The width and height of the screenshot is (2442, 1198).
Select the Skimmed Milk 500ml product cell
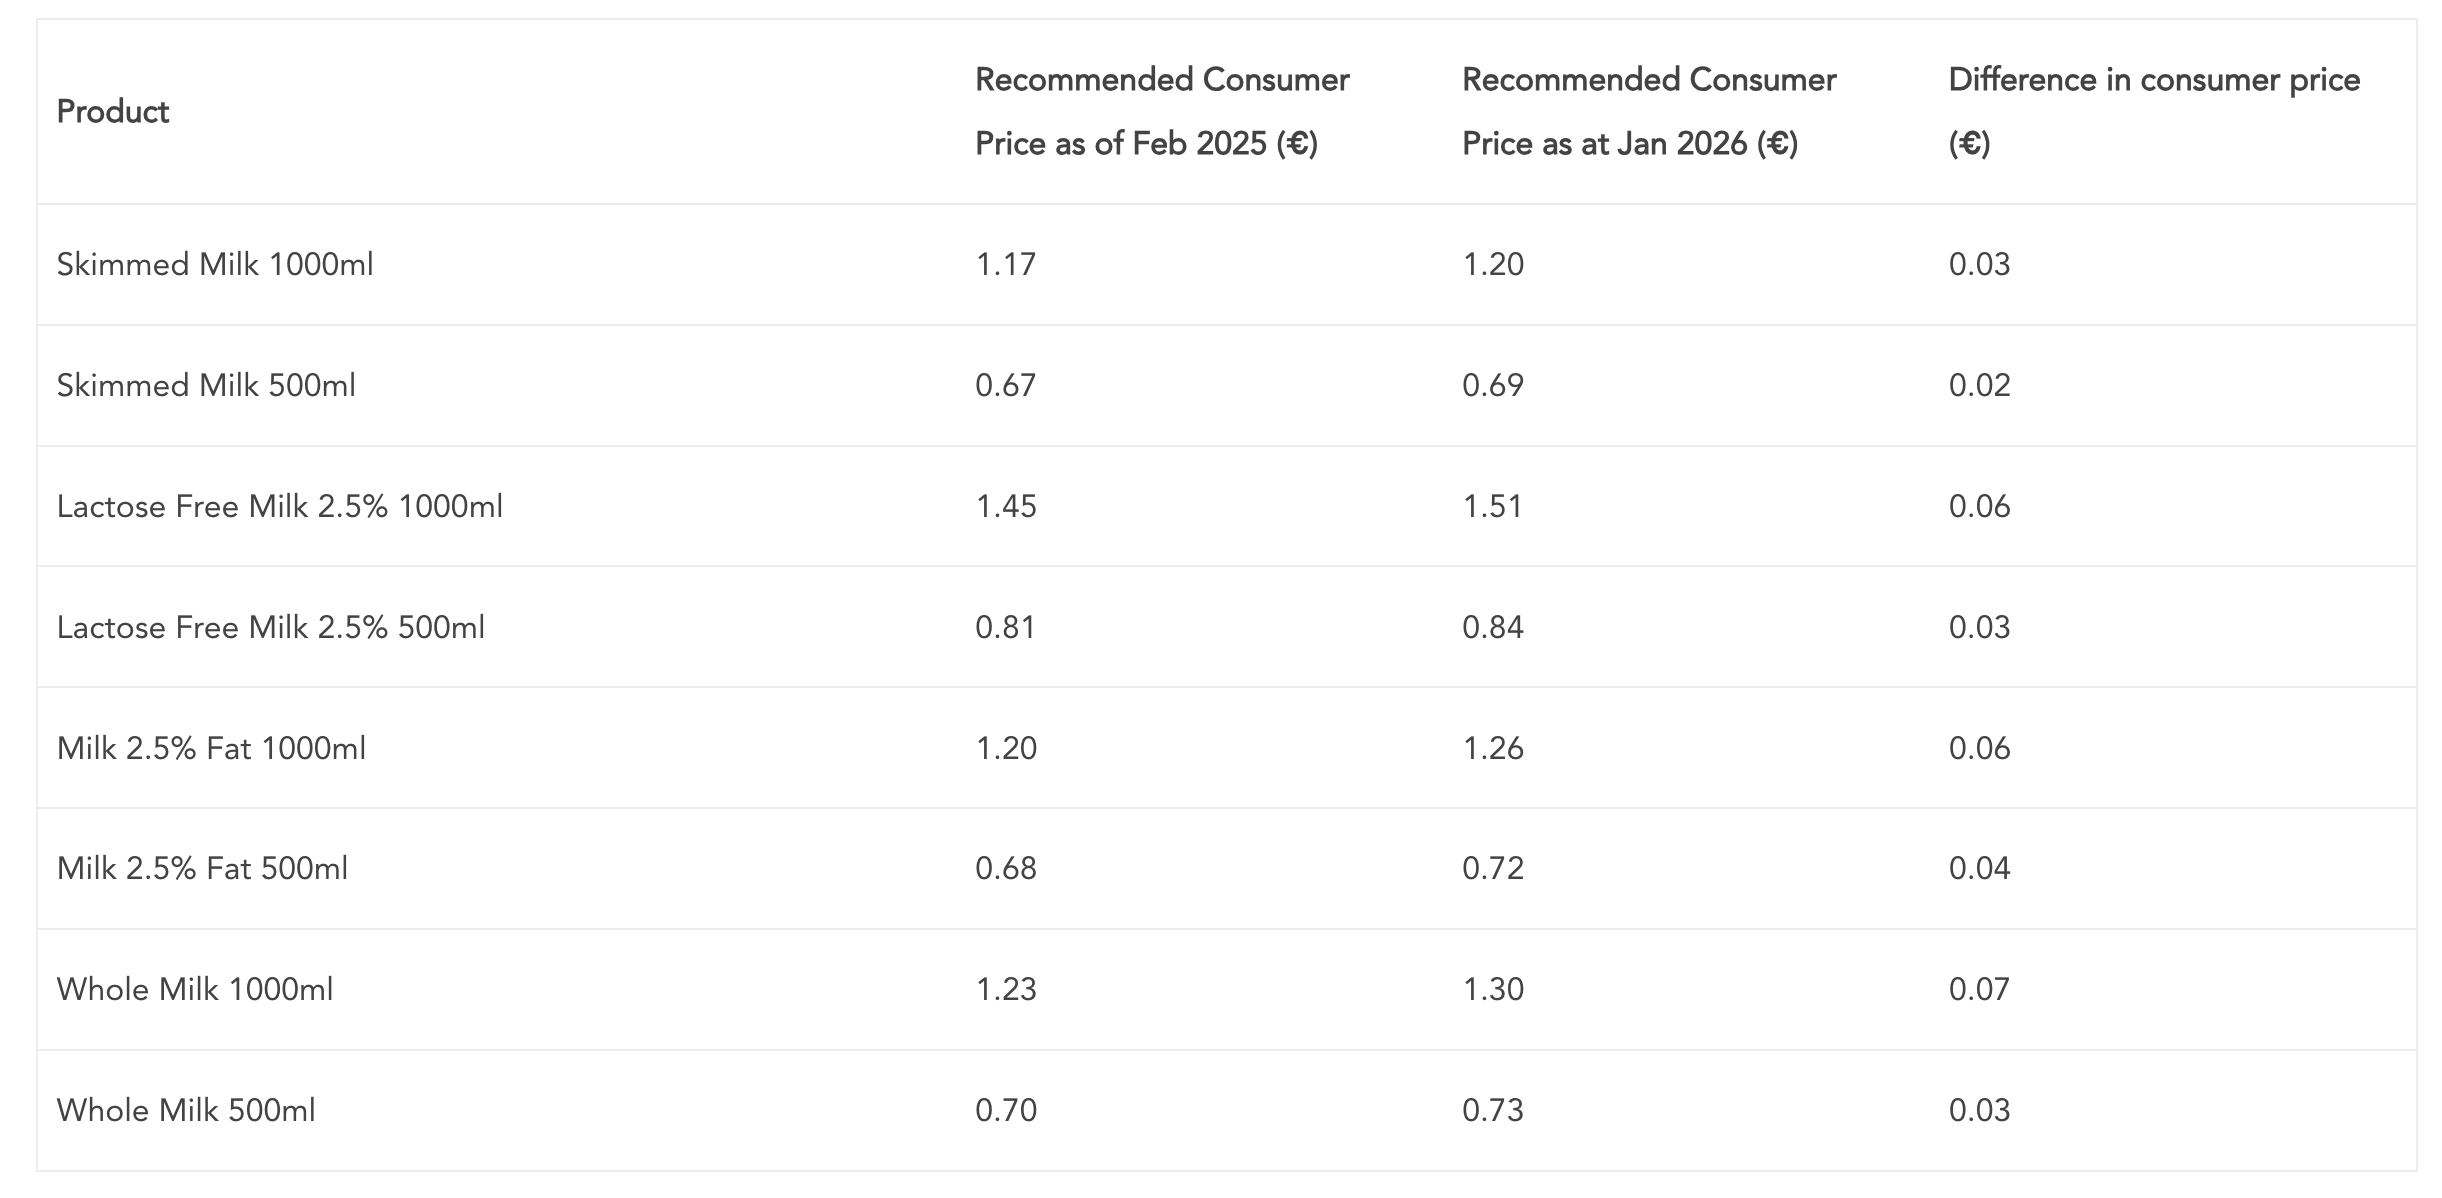[206, 386]
